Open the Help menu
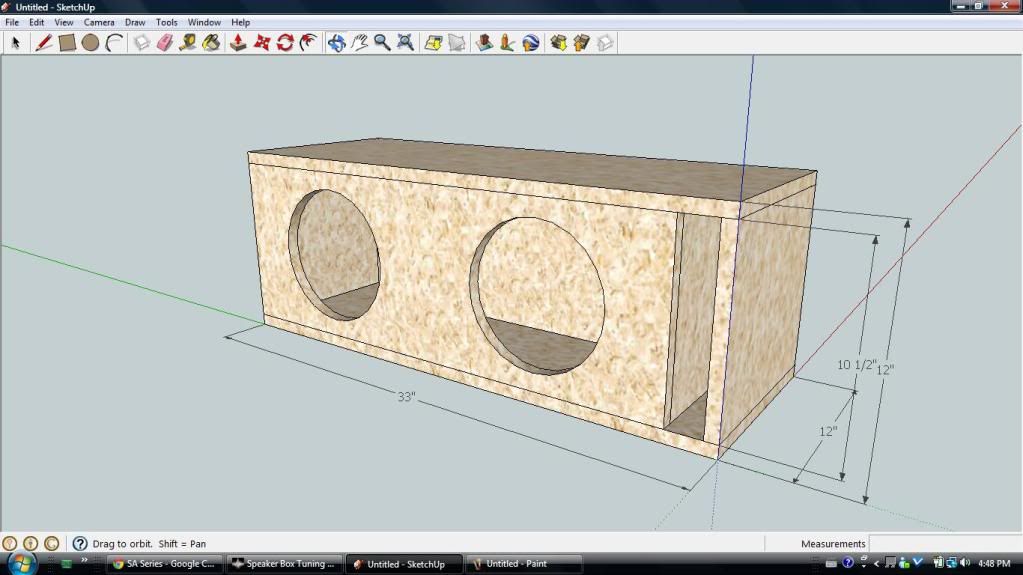This screenshot has width=1023, height=575. [240, 22]
